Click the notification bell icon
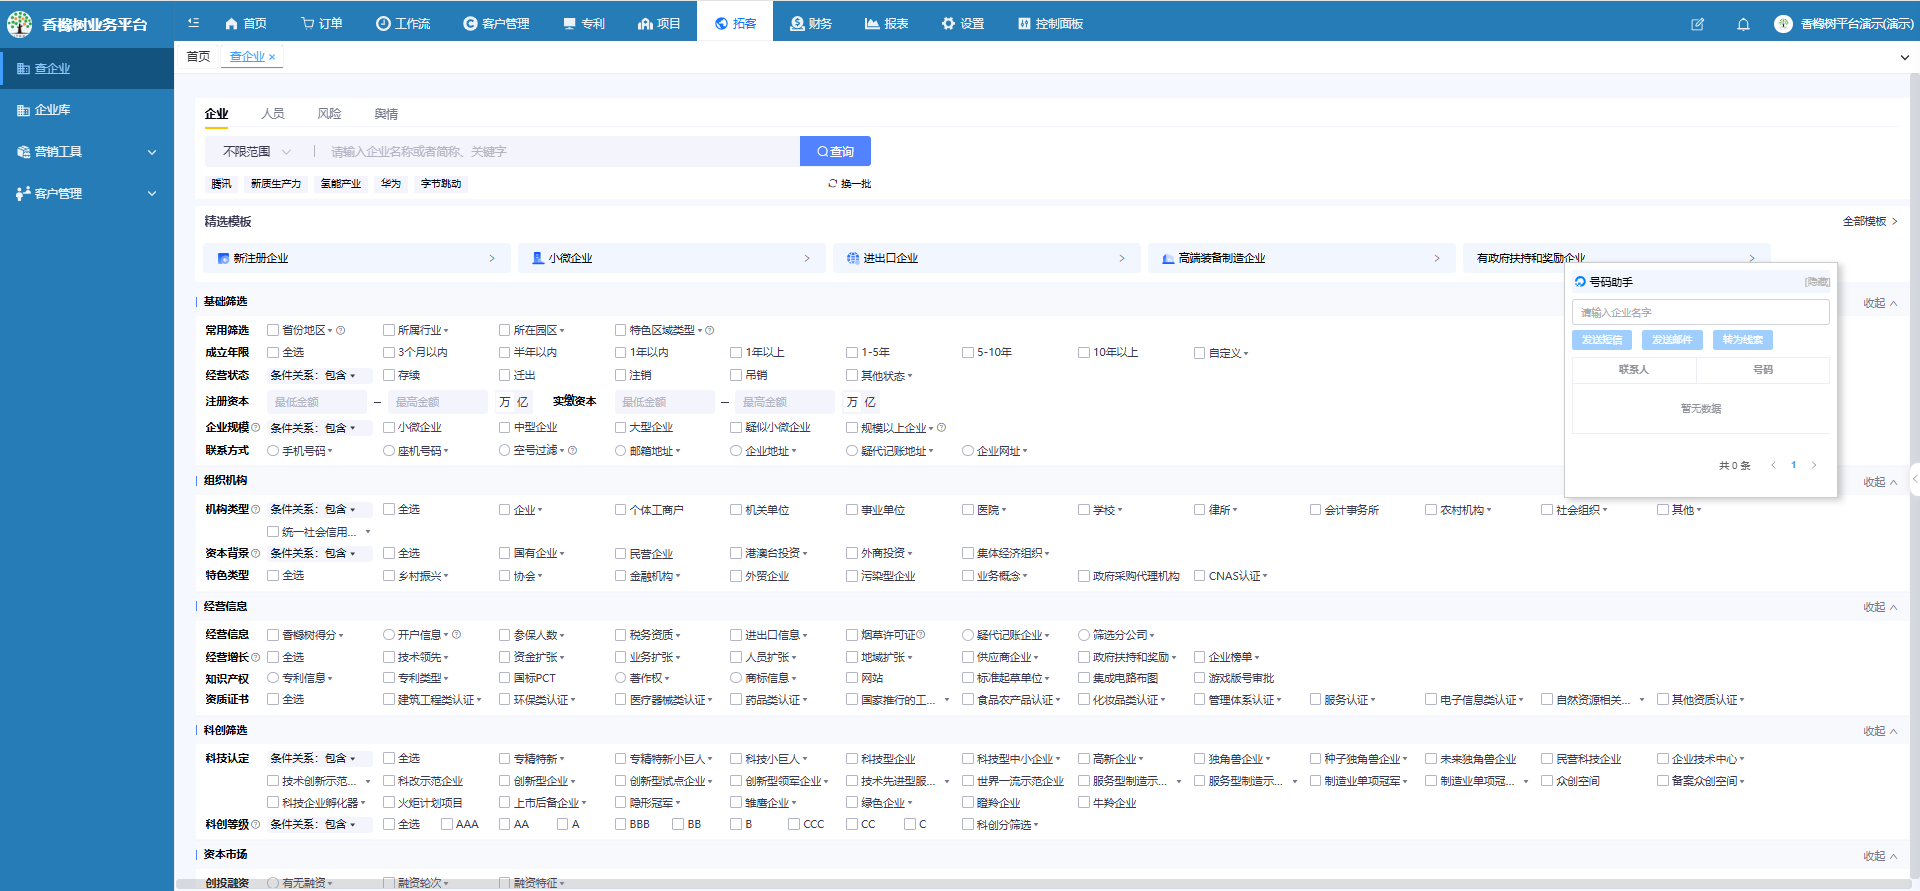Screen dimensions: 1920x891 click(x=1743, y=24)
